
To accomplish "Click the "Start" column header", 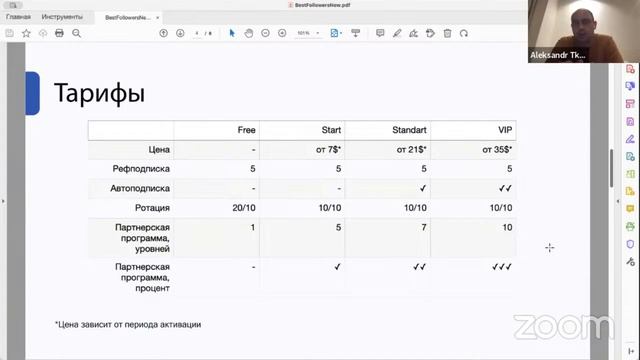I will pos(331,130).
